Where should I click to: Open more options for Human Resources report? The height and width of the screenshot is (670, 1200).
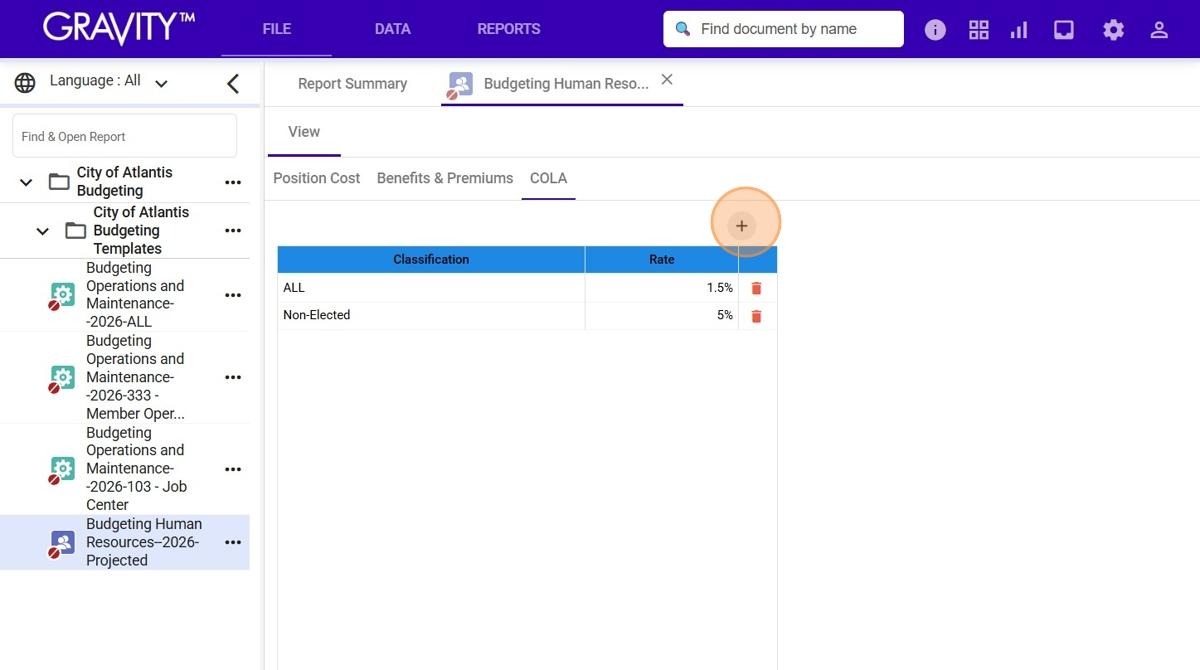pyautogui.click(x=233, y=542)
